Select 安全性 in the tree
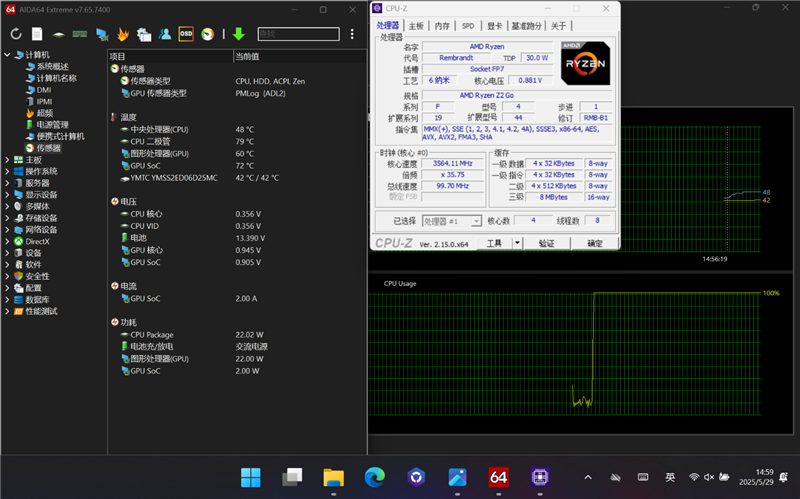The height and width of the screenshot is (499, 800). coord(37,276)
